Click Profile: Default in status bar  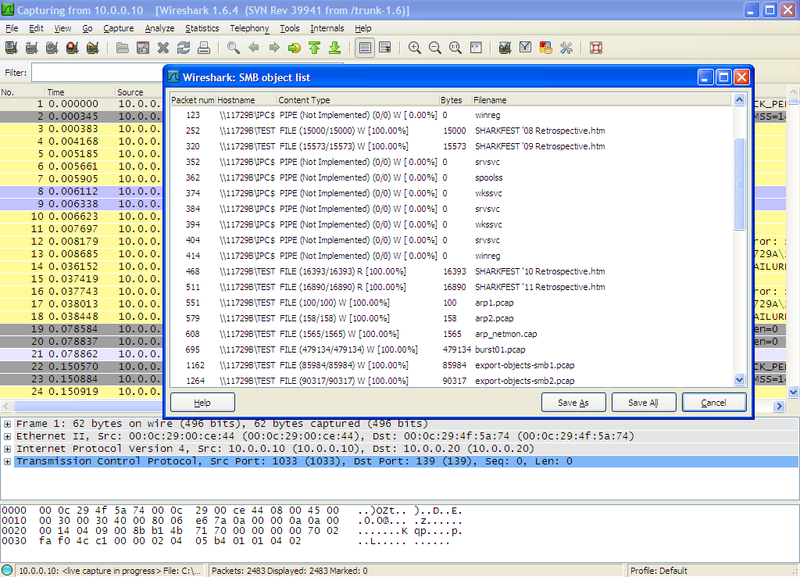click(659, 570)
